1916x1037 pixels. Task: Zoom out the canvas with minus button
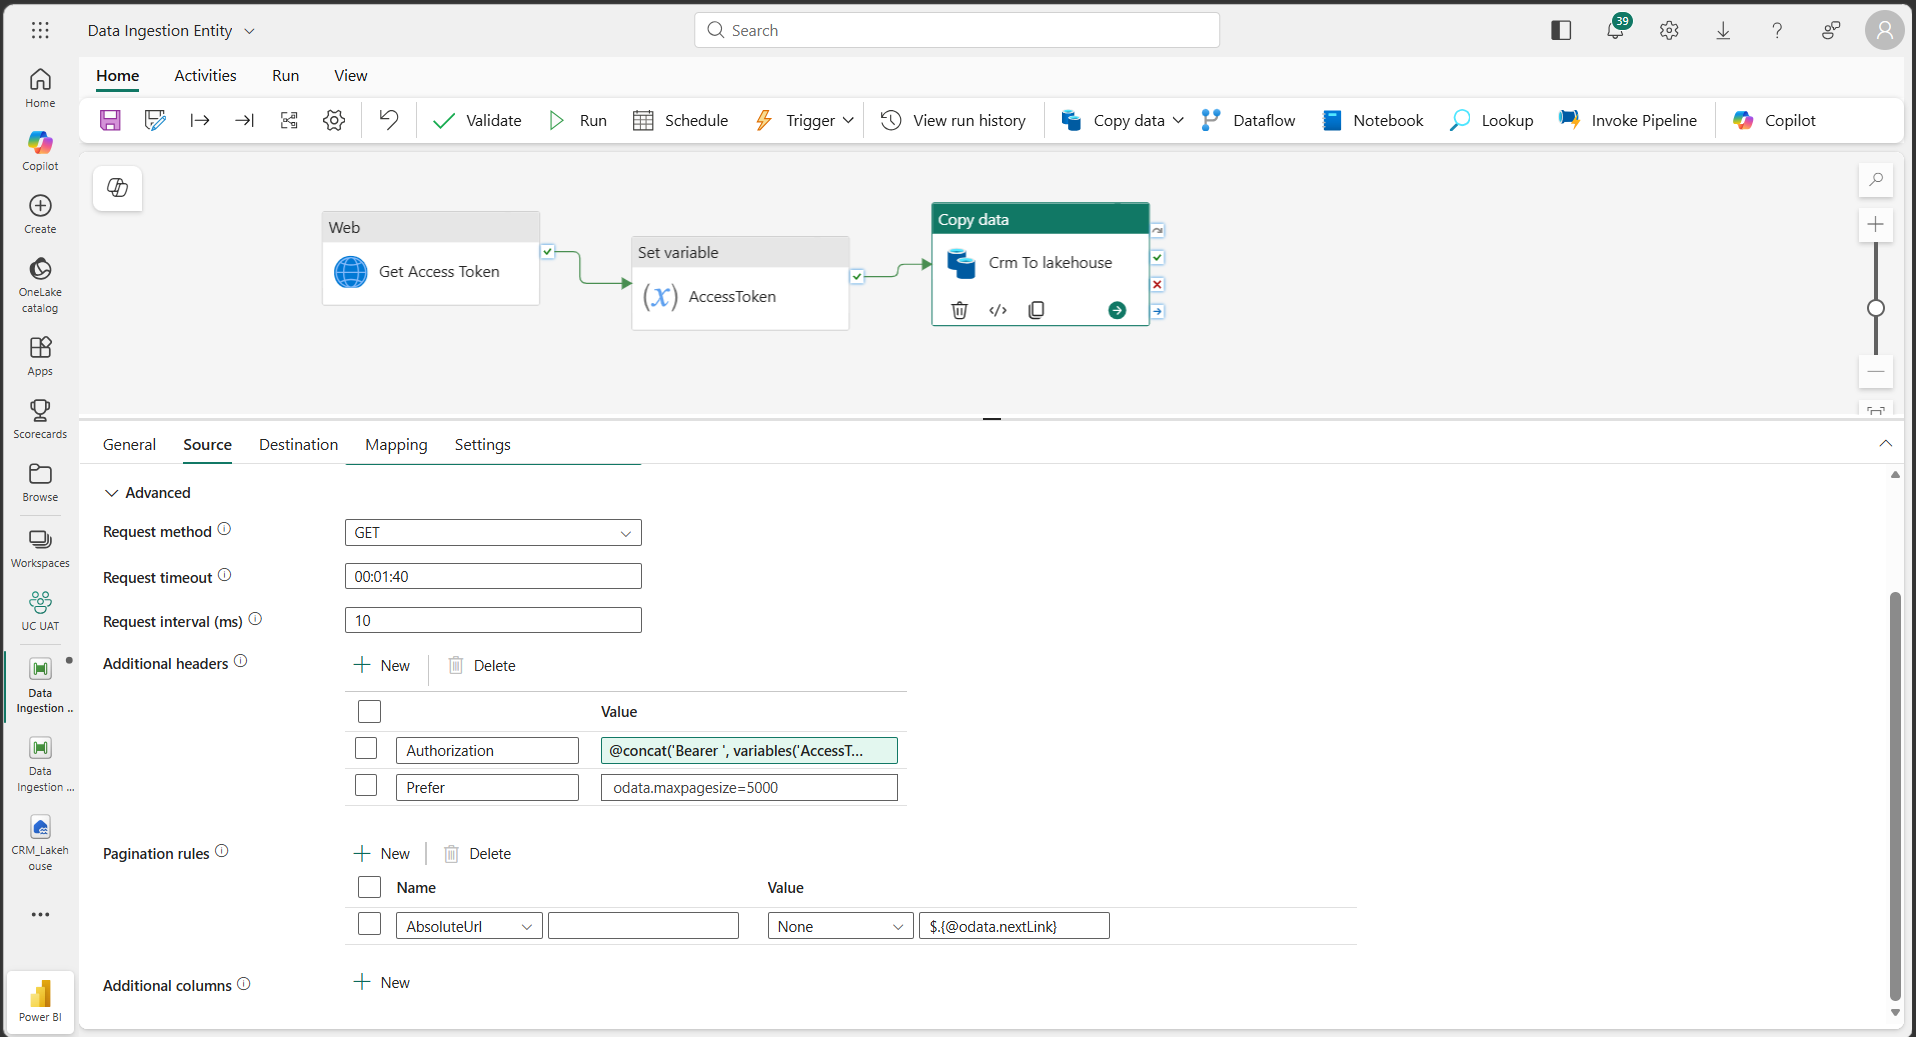[x=1876, y=372]
